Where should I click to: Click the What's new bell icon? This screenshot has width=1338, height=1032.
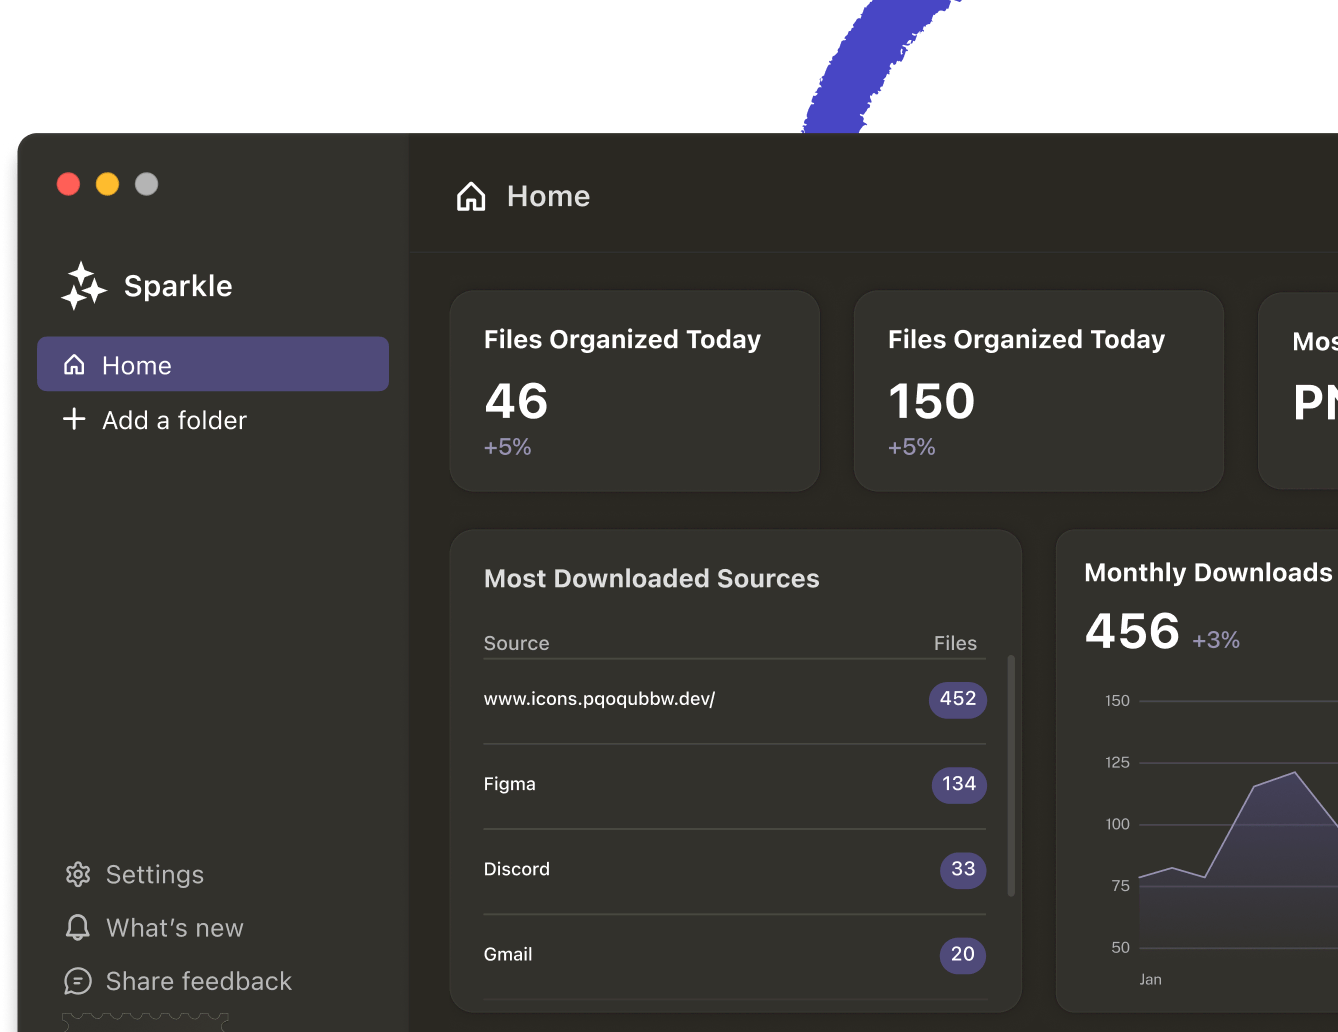click(78, 928)
